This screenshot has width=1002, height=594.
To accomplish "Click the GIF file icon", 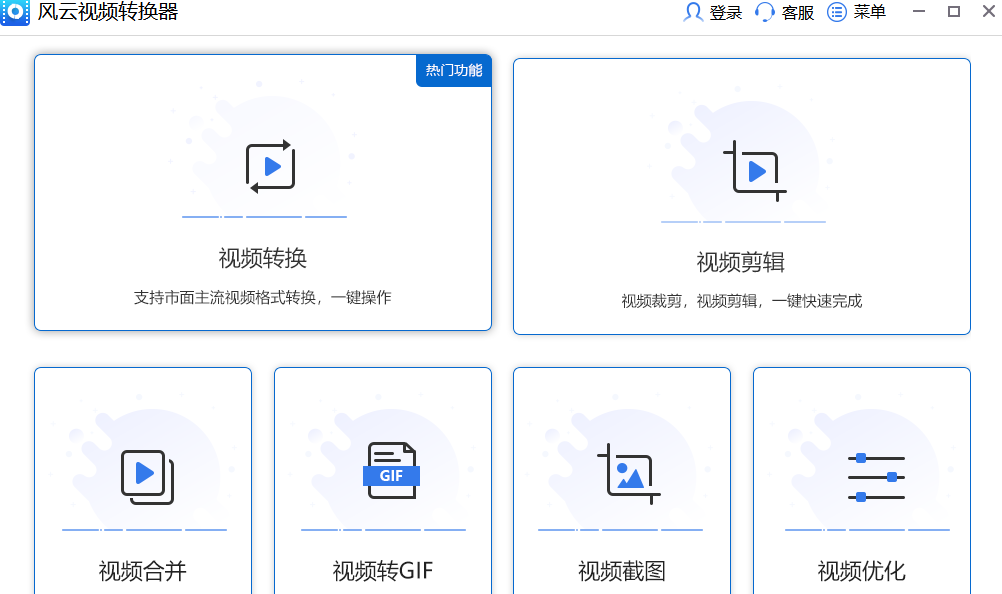I will click(391, 471).
